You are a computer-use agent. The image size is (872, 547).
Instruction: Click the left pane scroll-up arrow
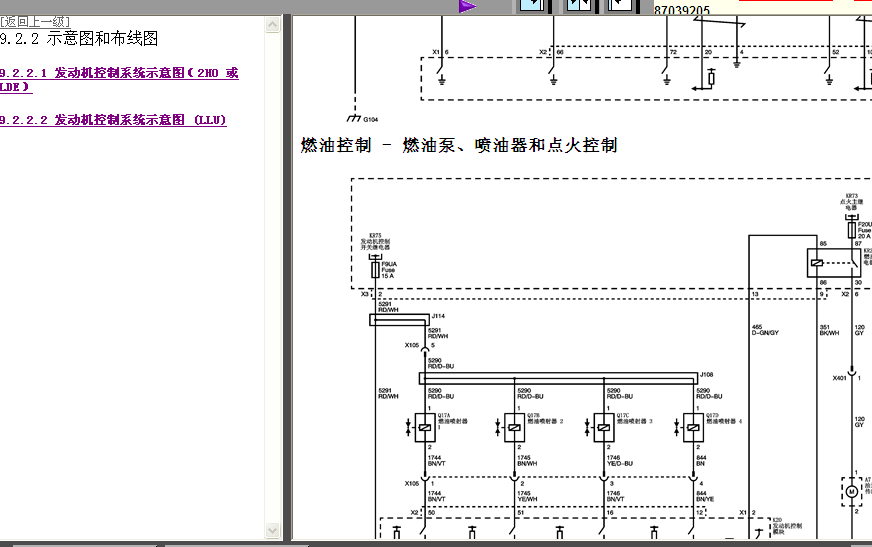(x=272, y=24)
